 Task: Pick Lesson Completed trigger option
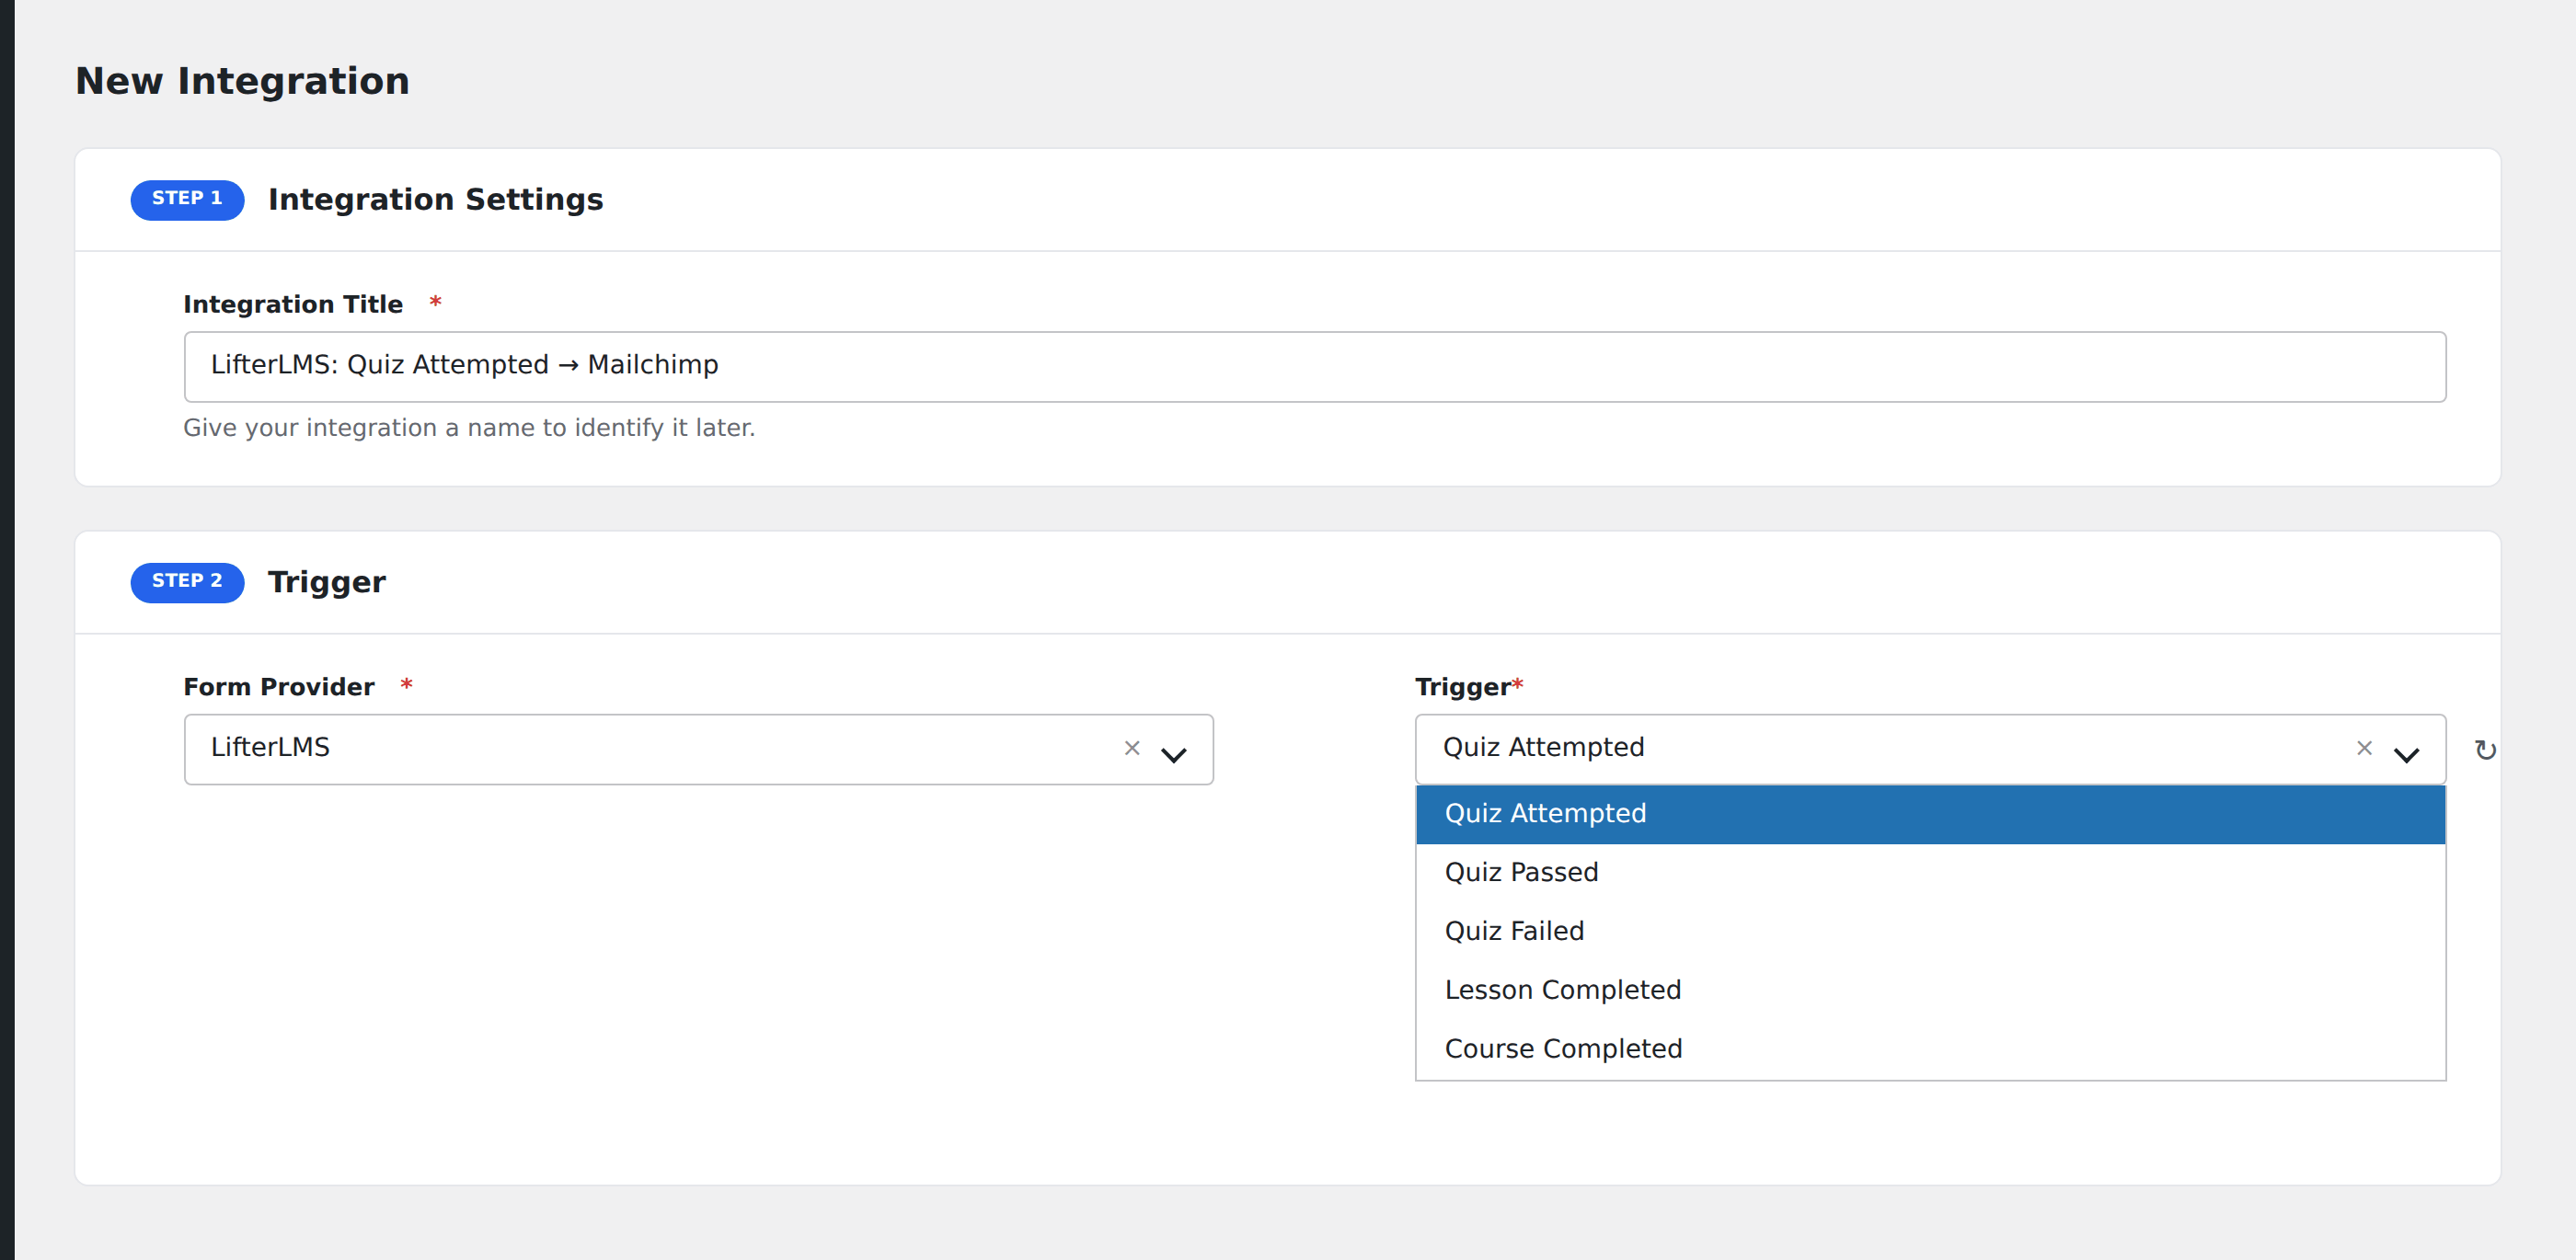[1930, 990]
